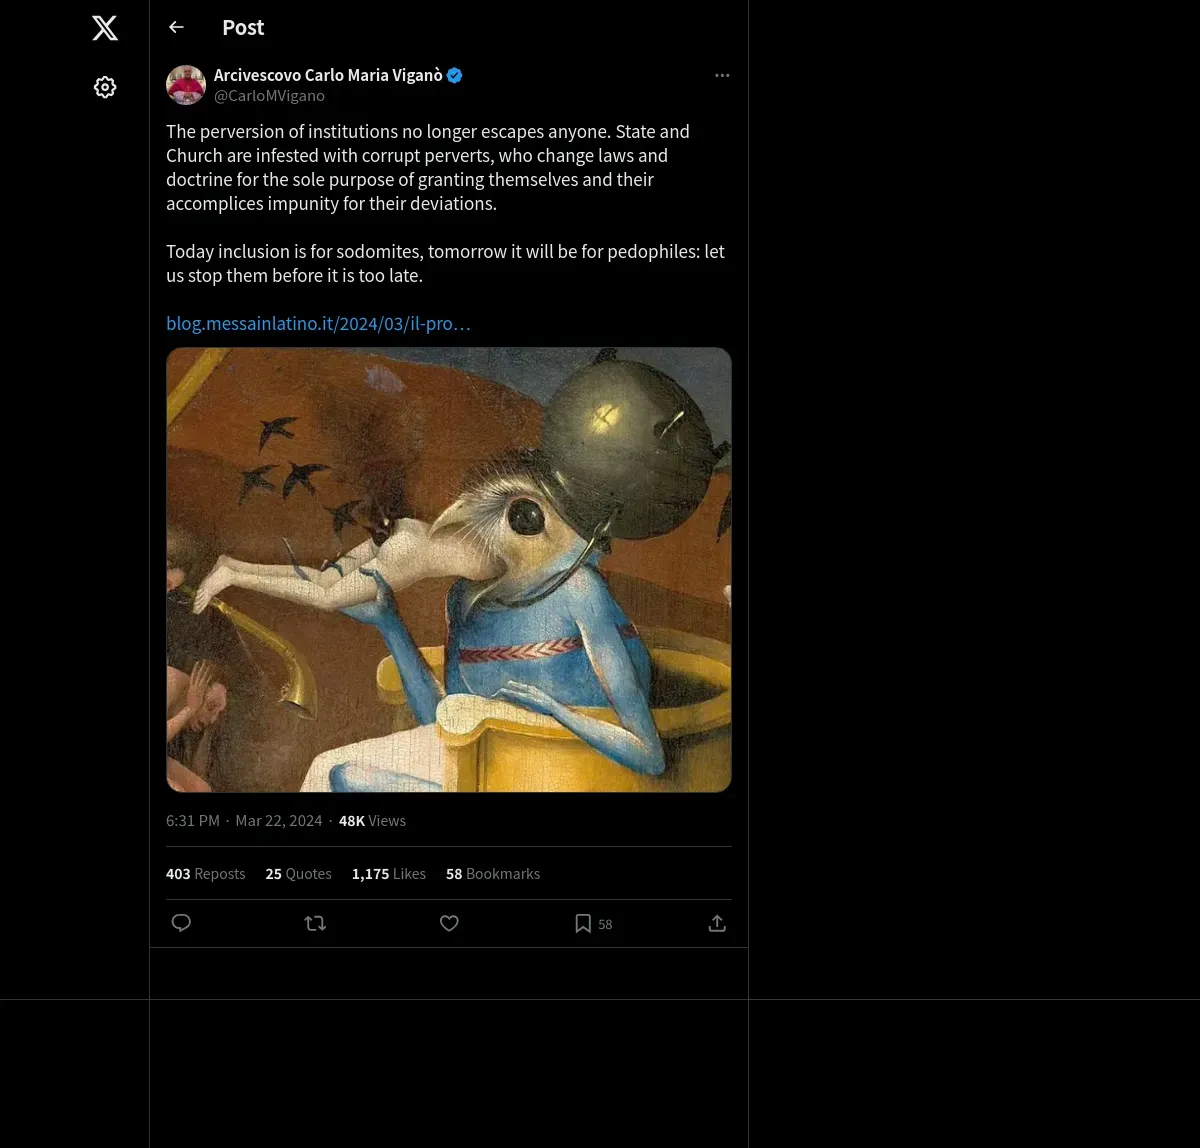Click the X logo icon
Image resolution: width=1200 pixels, height=1148 pixels.
tap(105, 28)
